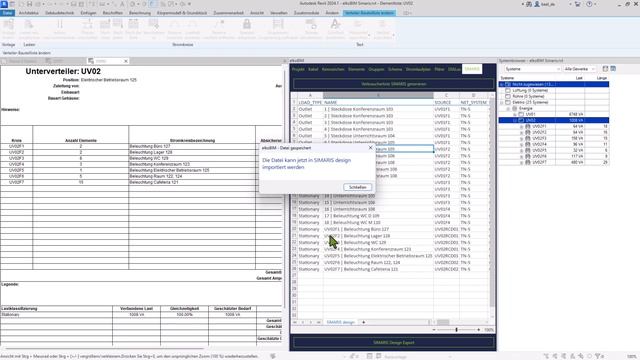Screen dimensions: 640x360
Task: Click SIMARIS Design Export button
Action: point(393,342)
